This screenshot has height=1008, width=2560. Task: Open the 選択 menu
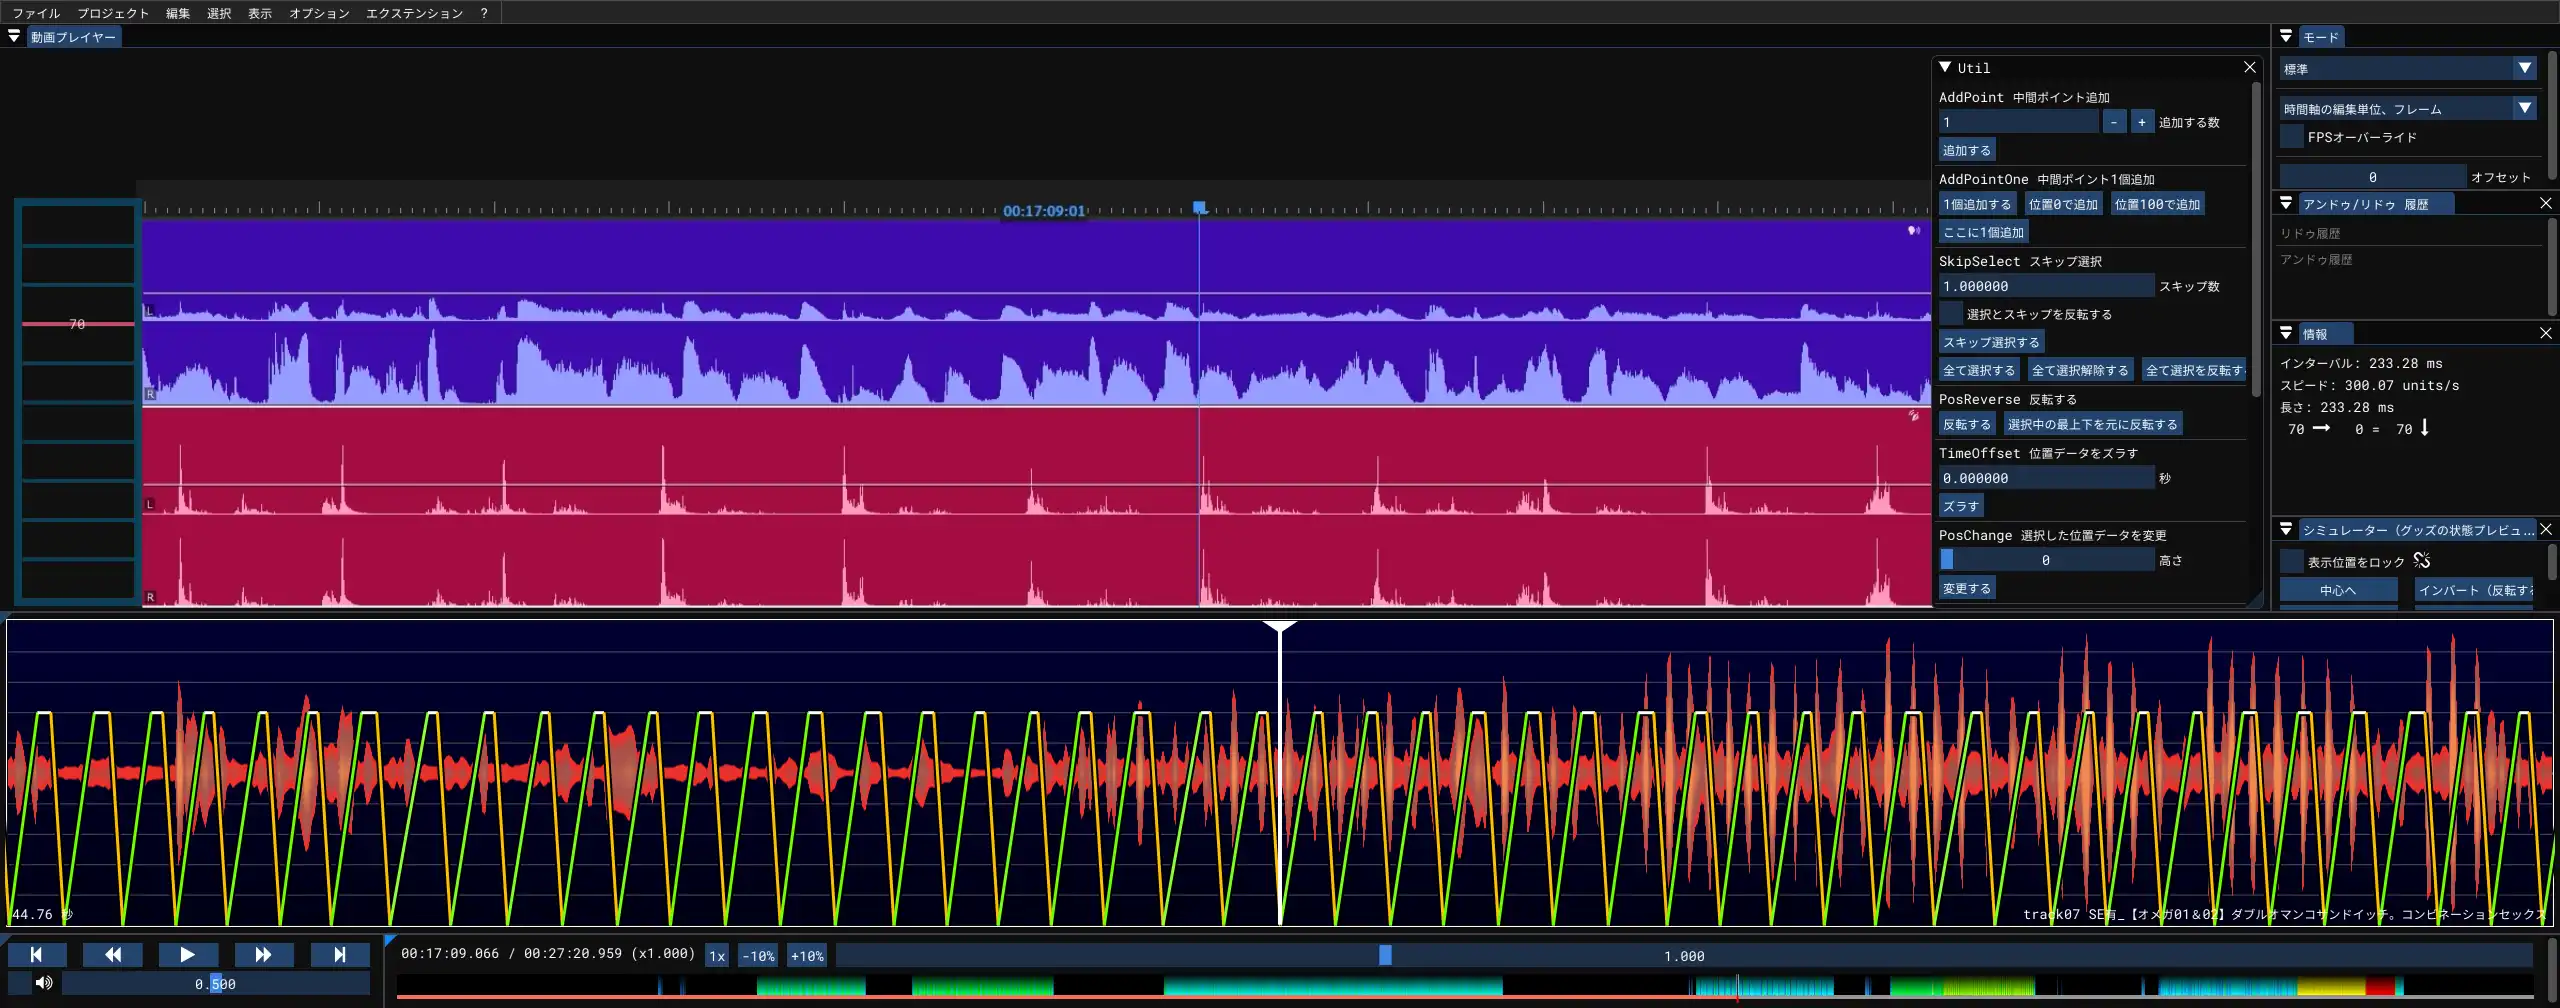click(x=219, y=13)
